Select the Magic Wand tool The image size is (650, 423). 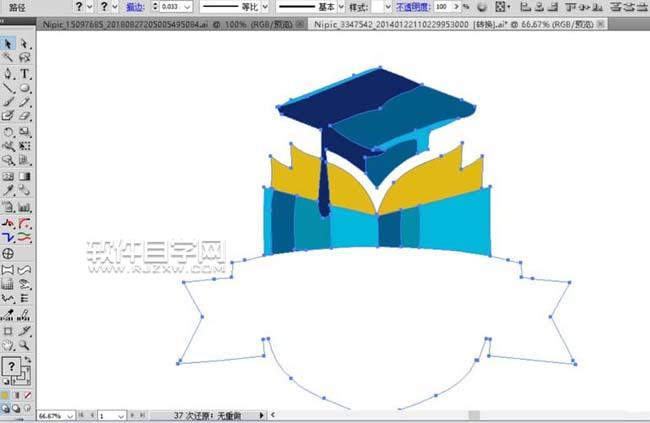(x=7, y=57)
